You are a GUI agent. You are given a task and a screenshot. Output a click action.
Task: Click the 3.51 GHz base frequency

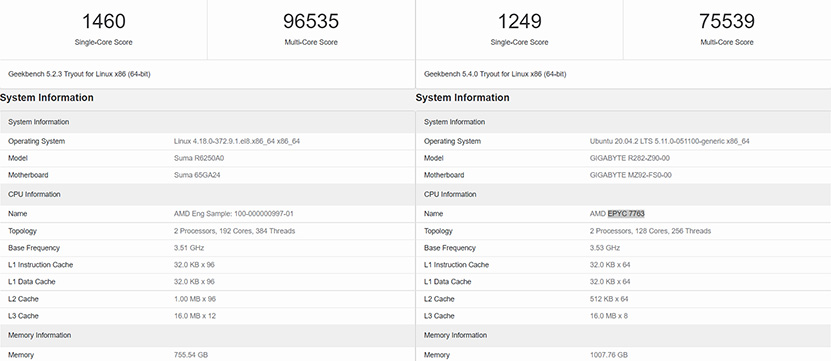tap(189, 248)
